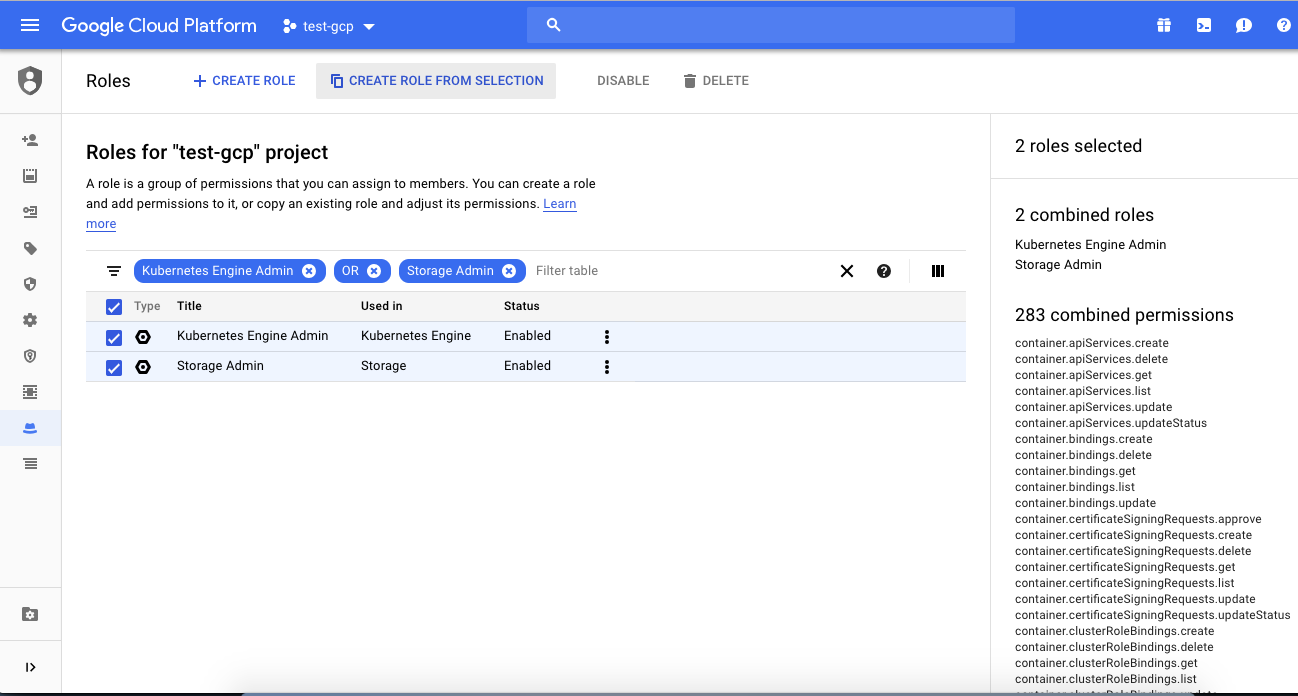The image size is (1298, 696).
Task: Open the test-gcp project selector dropdown
Action: (329, 26)
